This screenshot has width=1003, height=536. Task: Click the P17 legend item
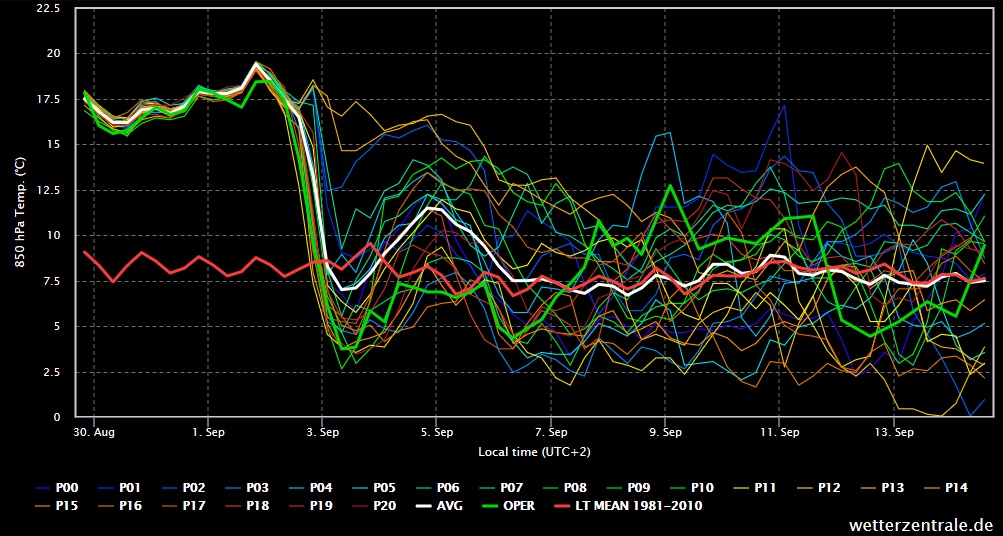click(x=184, y=506)
